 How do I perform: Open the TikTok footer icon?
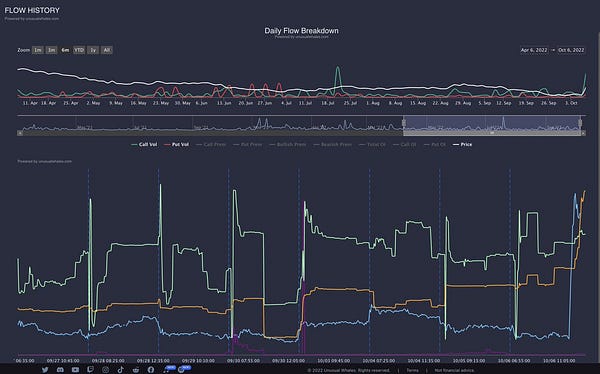pyautogui.click(x=121, y=370)
